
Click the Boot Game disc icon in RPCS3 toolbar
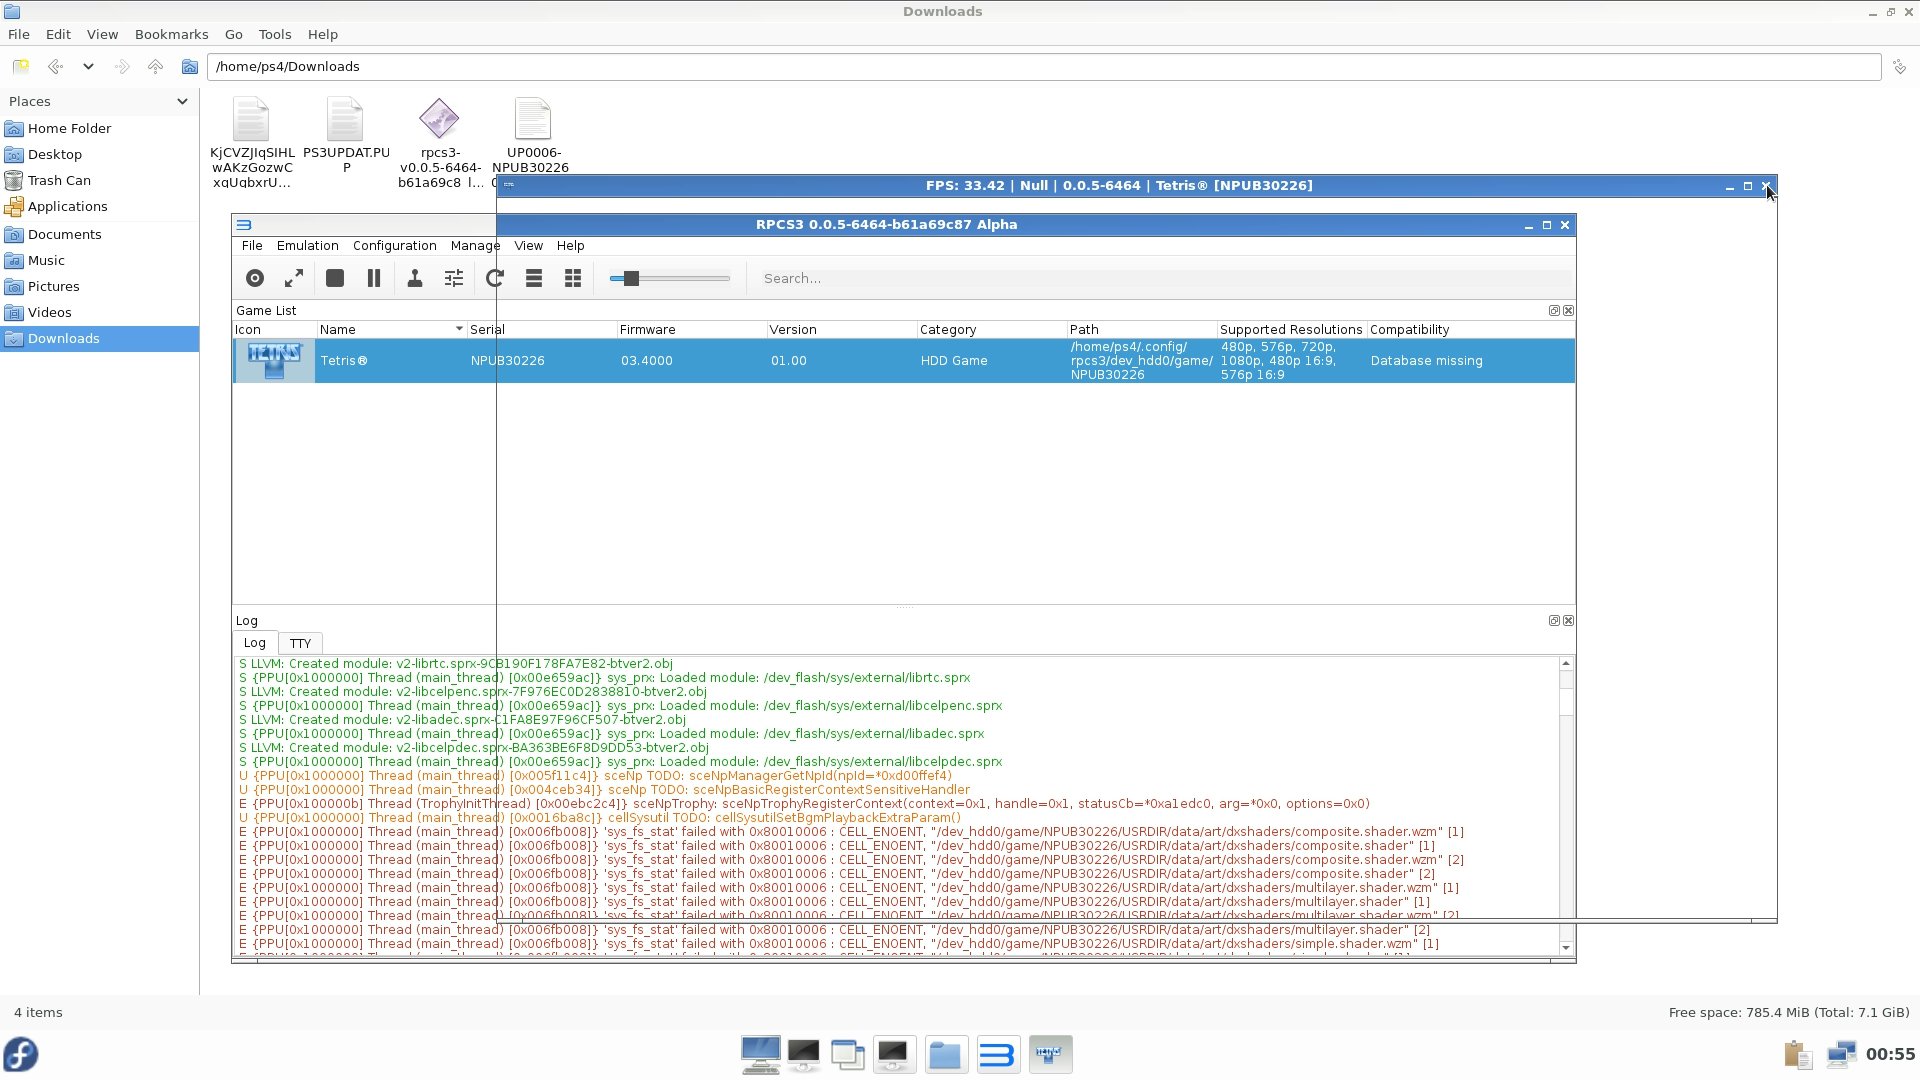255,279
